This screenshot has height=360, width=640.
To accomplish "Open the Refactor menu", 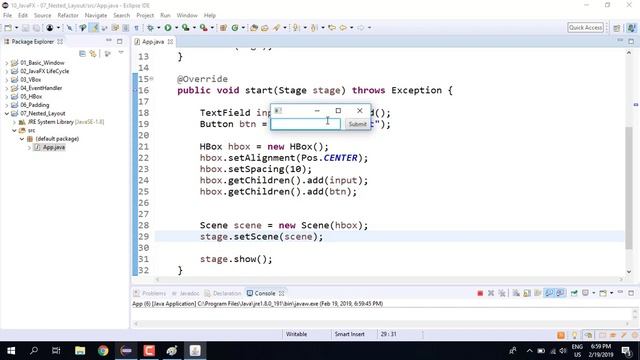I will pyautogui.click(x=68, y=16).
